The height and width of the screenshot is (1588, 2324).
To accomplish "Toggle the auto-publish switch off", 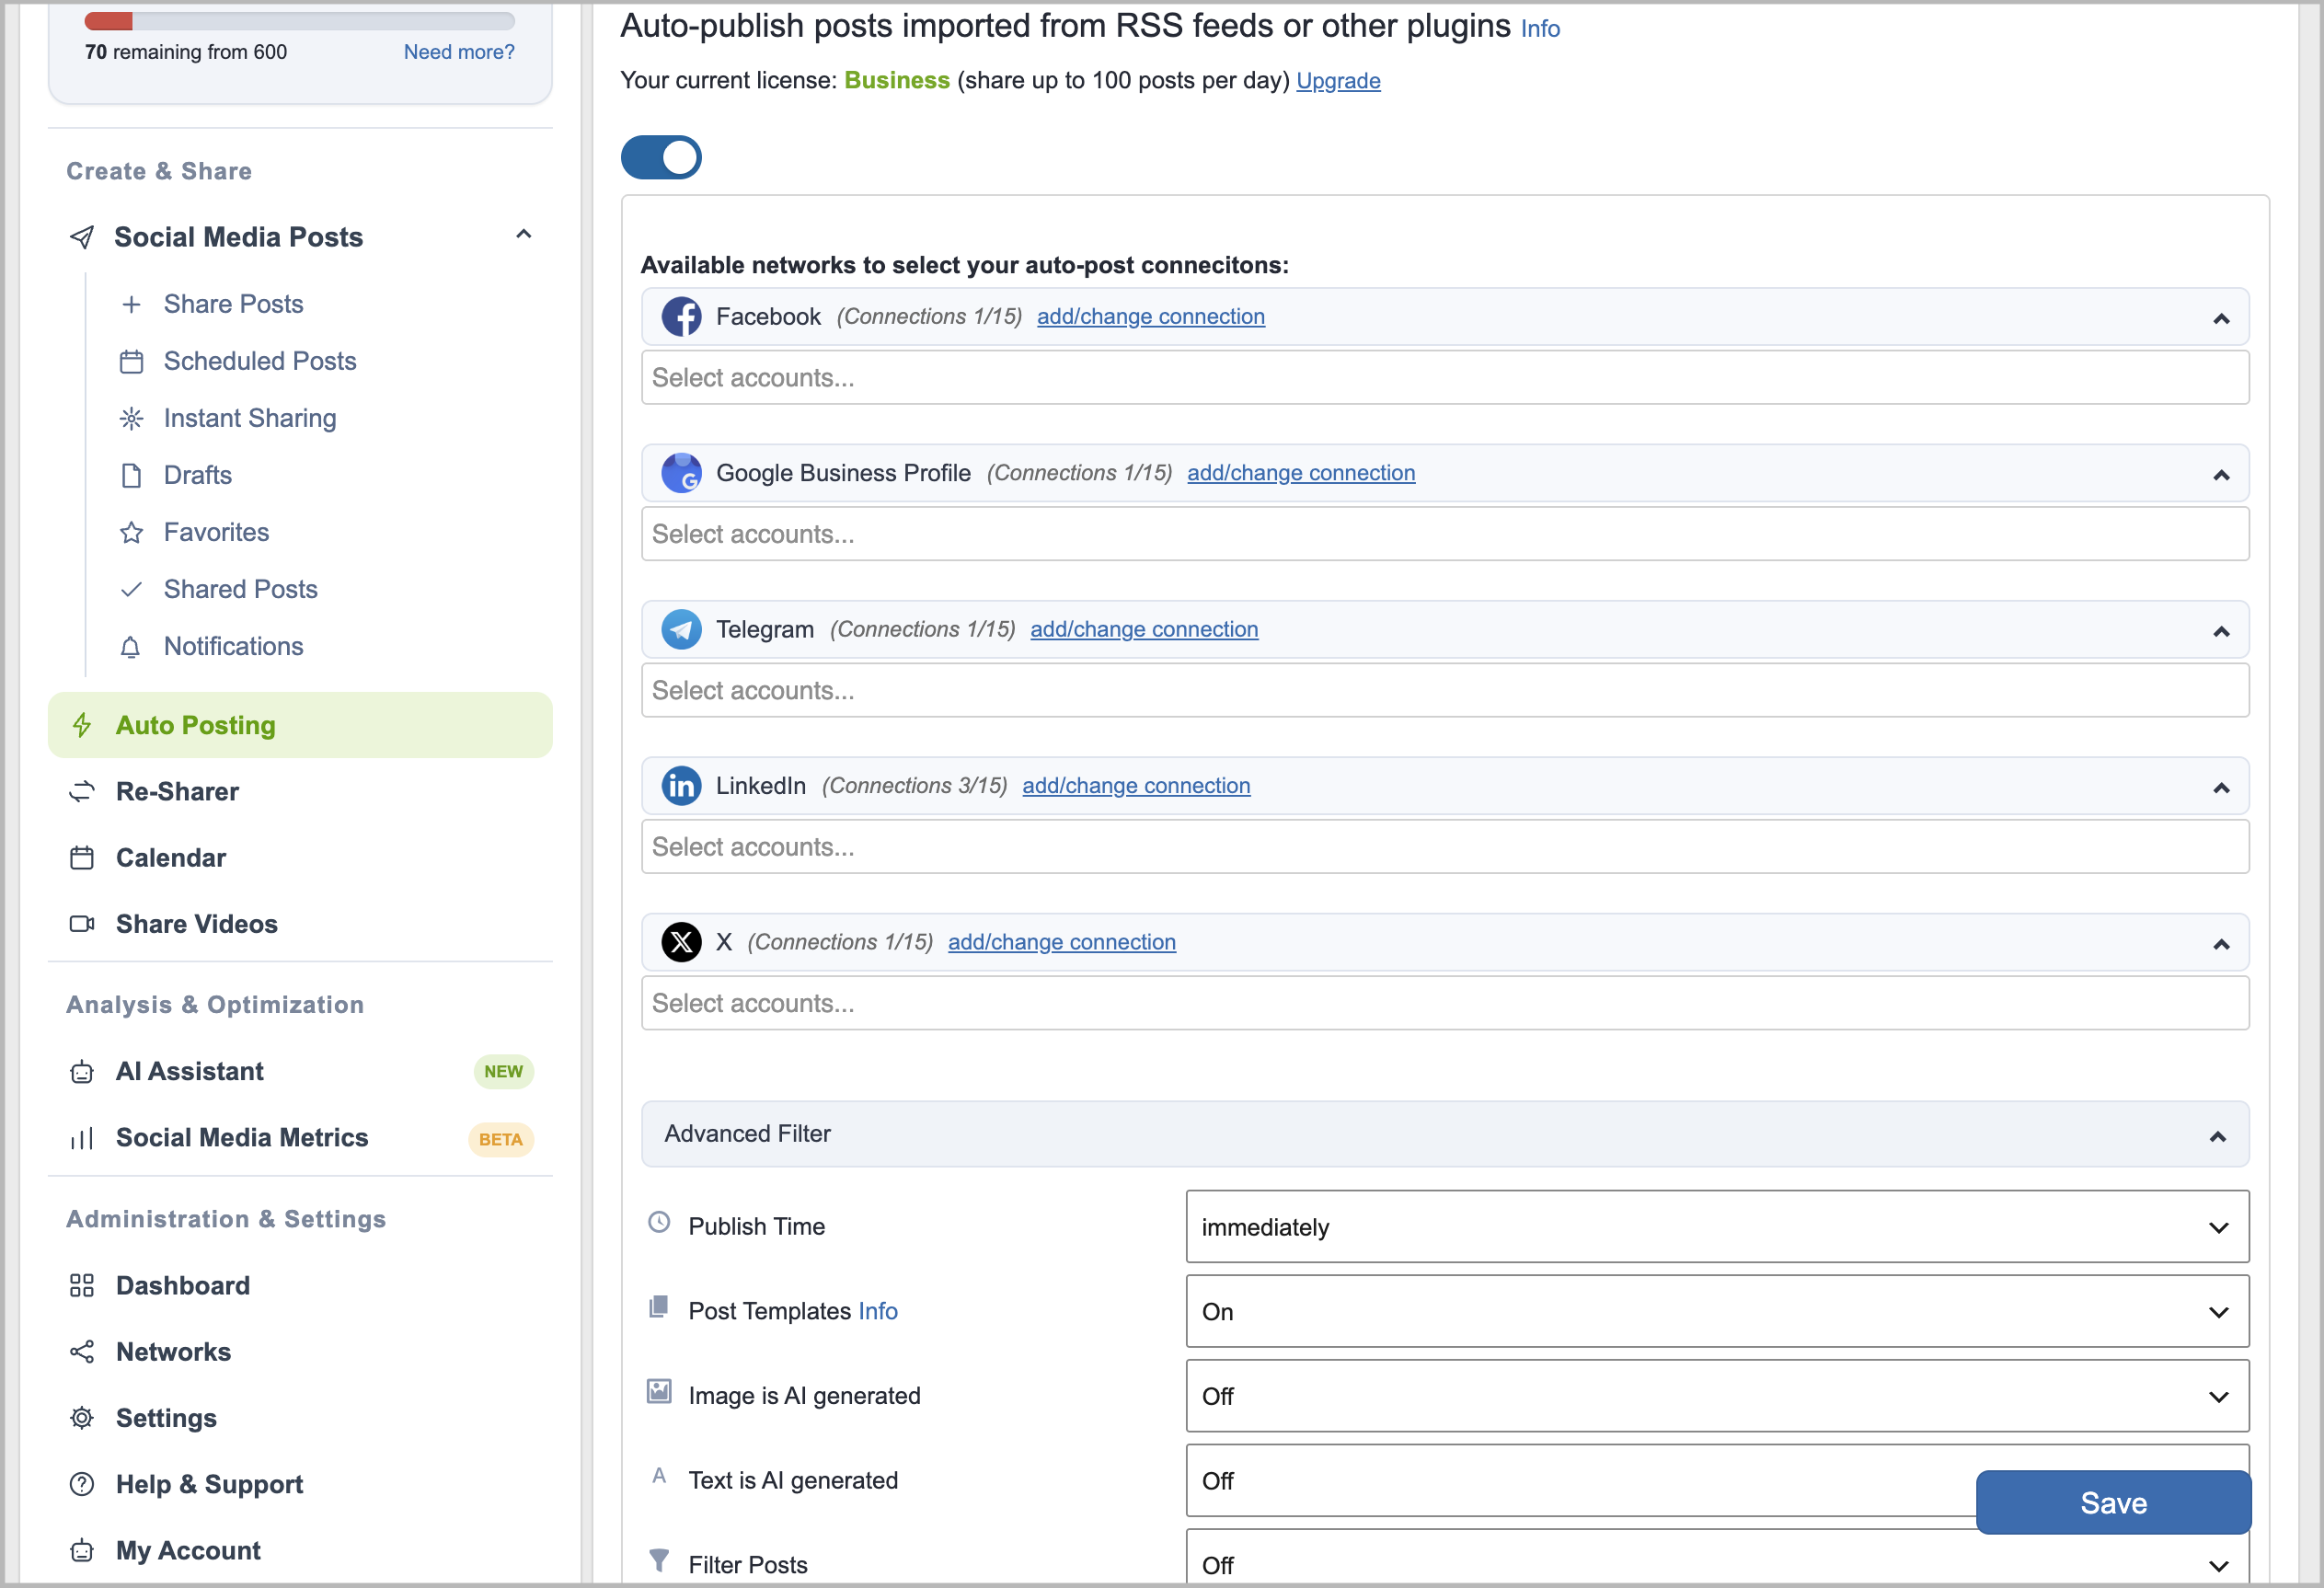I will click(661, 158).
